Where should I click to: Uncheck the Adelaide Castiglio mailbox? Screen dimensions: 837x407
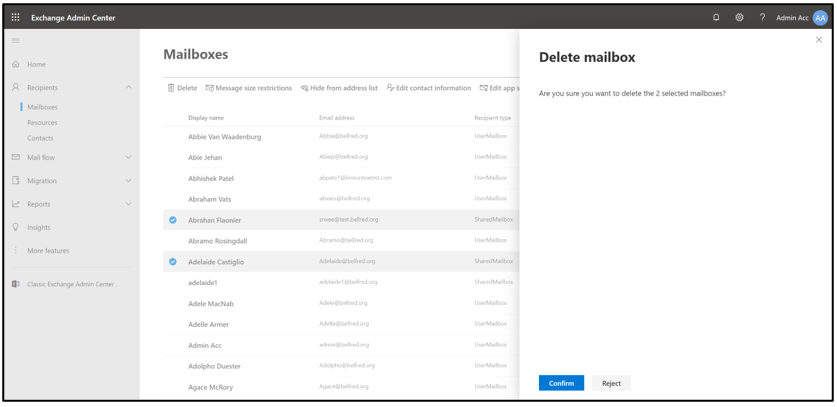tap(172, 262)
